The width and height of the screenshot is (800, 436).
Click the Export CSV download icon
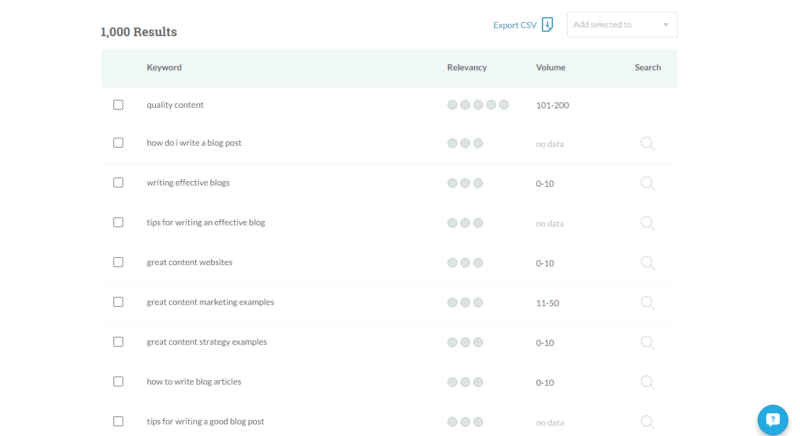click(547, 24)
